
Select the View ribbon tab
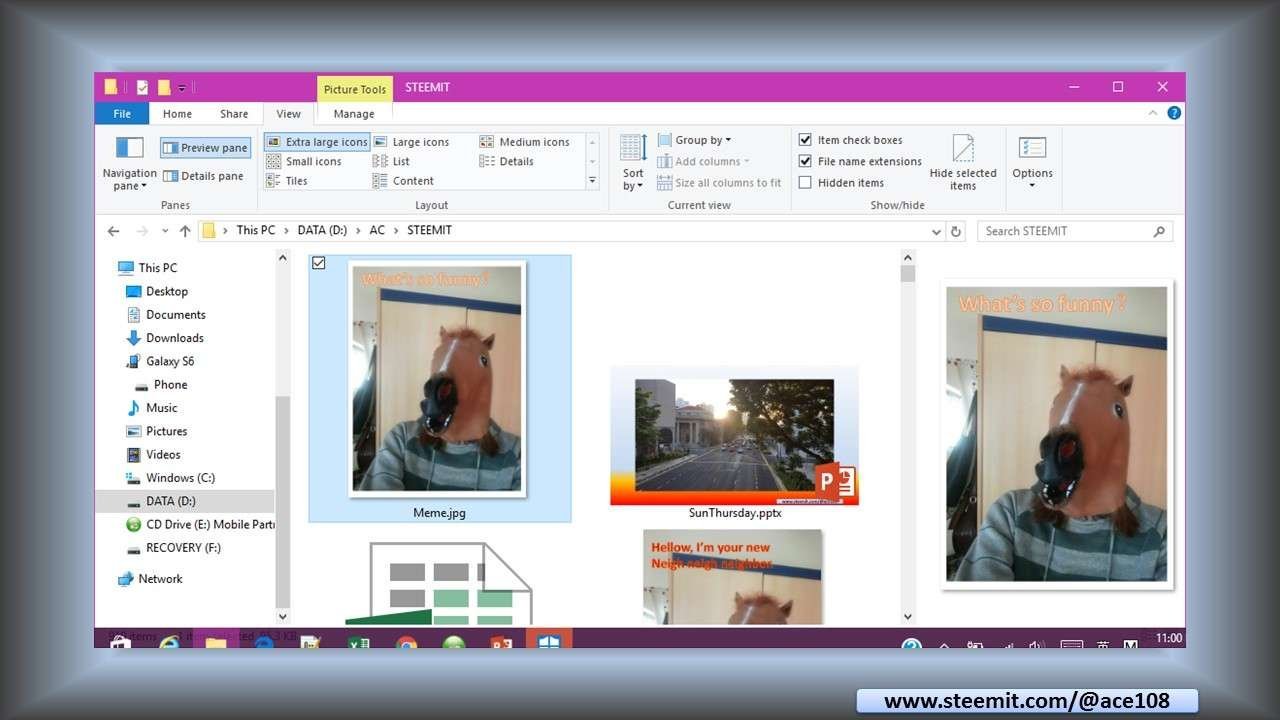pos(289,114)
